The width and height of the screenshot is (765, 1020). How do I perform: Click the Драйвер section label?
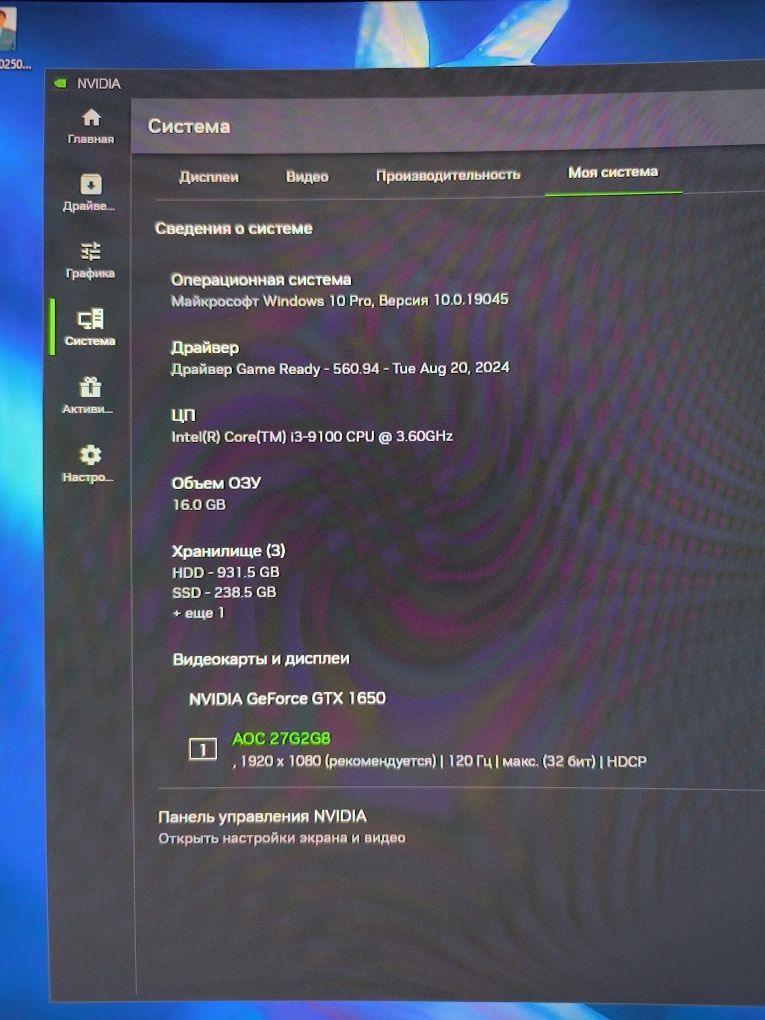[205, 348]
